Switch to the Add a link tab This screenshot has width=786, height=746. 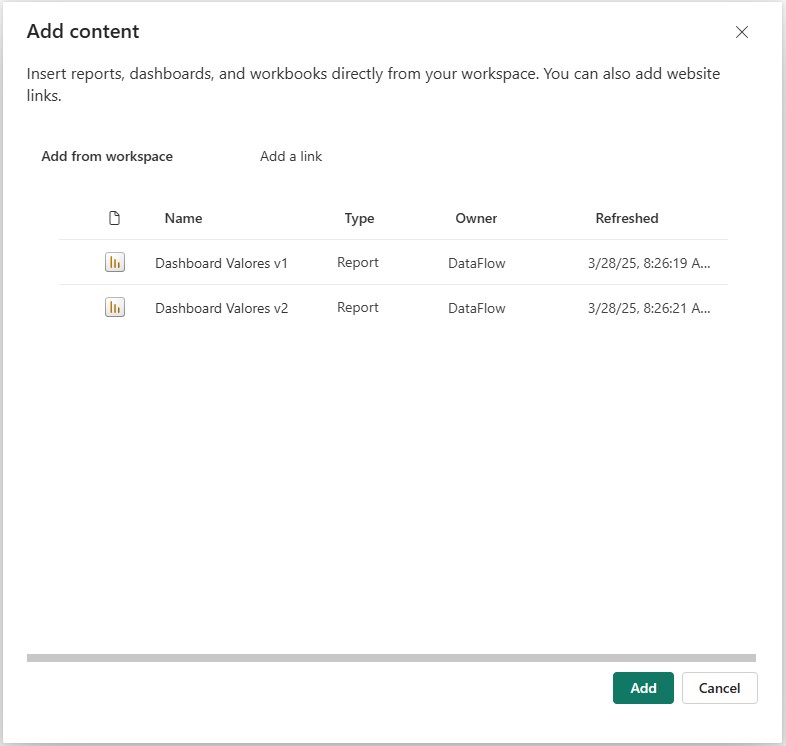pos(291,156)
